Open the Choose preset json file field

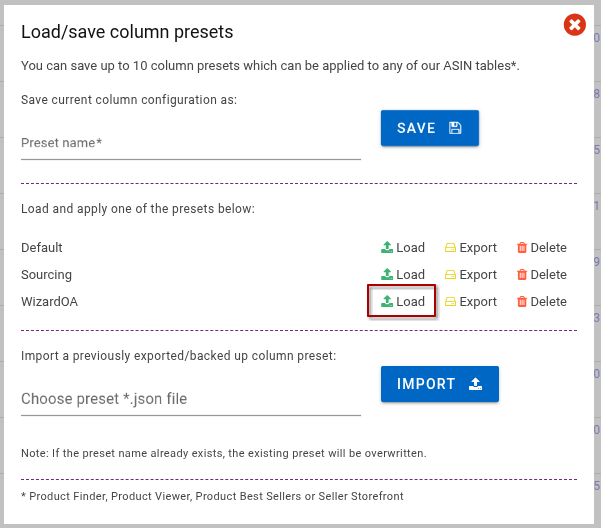tap(190, 399)
